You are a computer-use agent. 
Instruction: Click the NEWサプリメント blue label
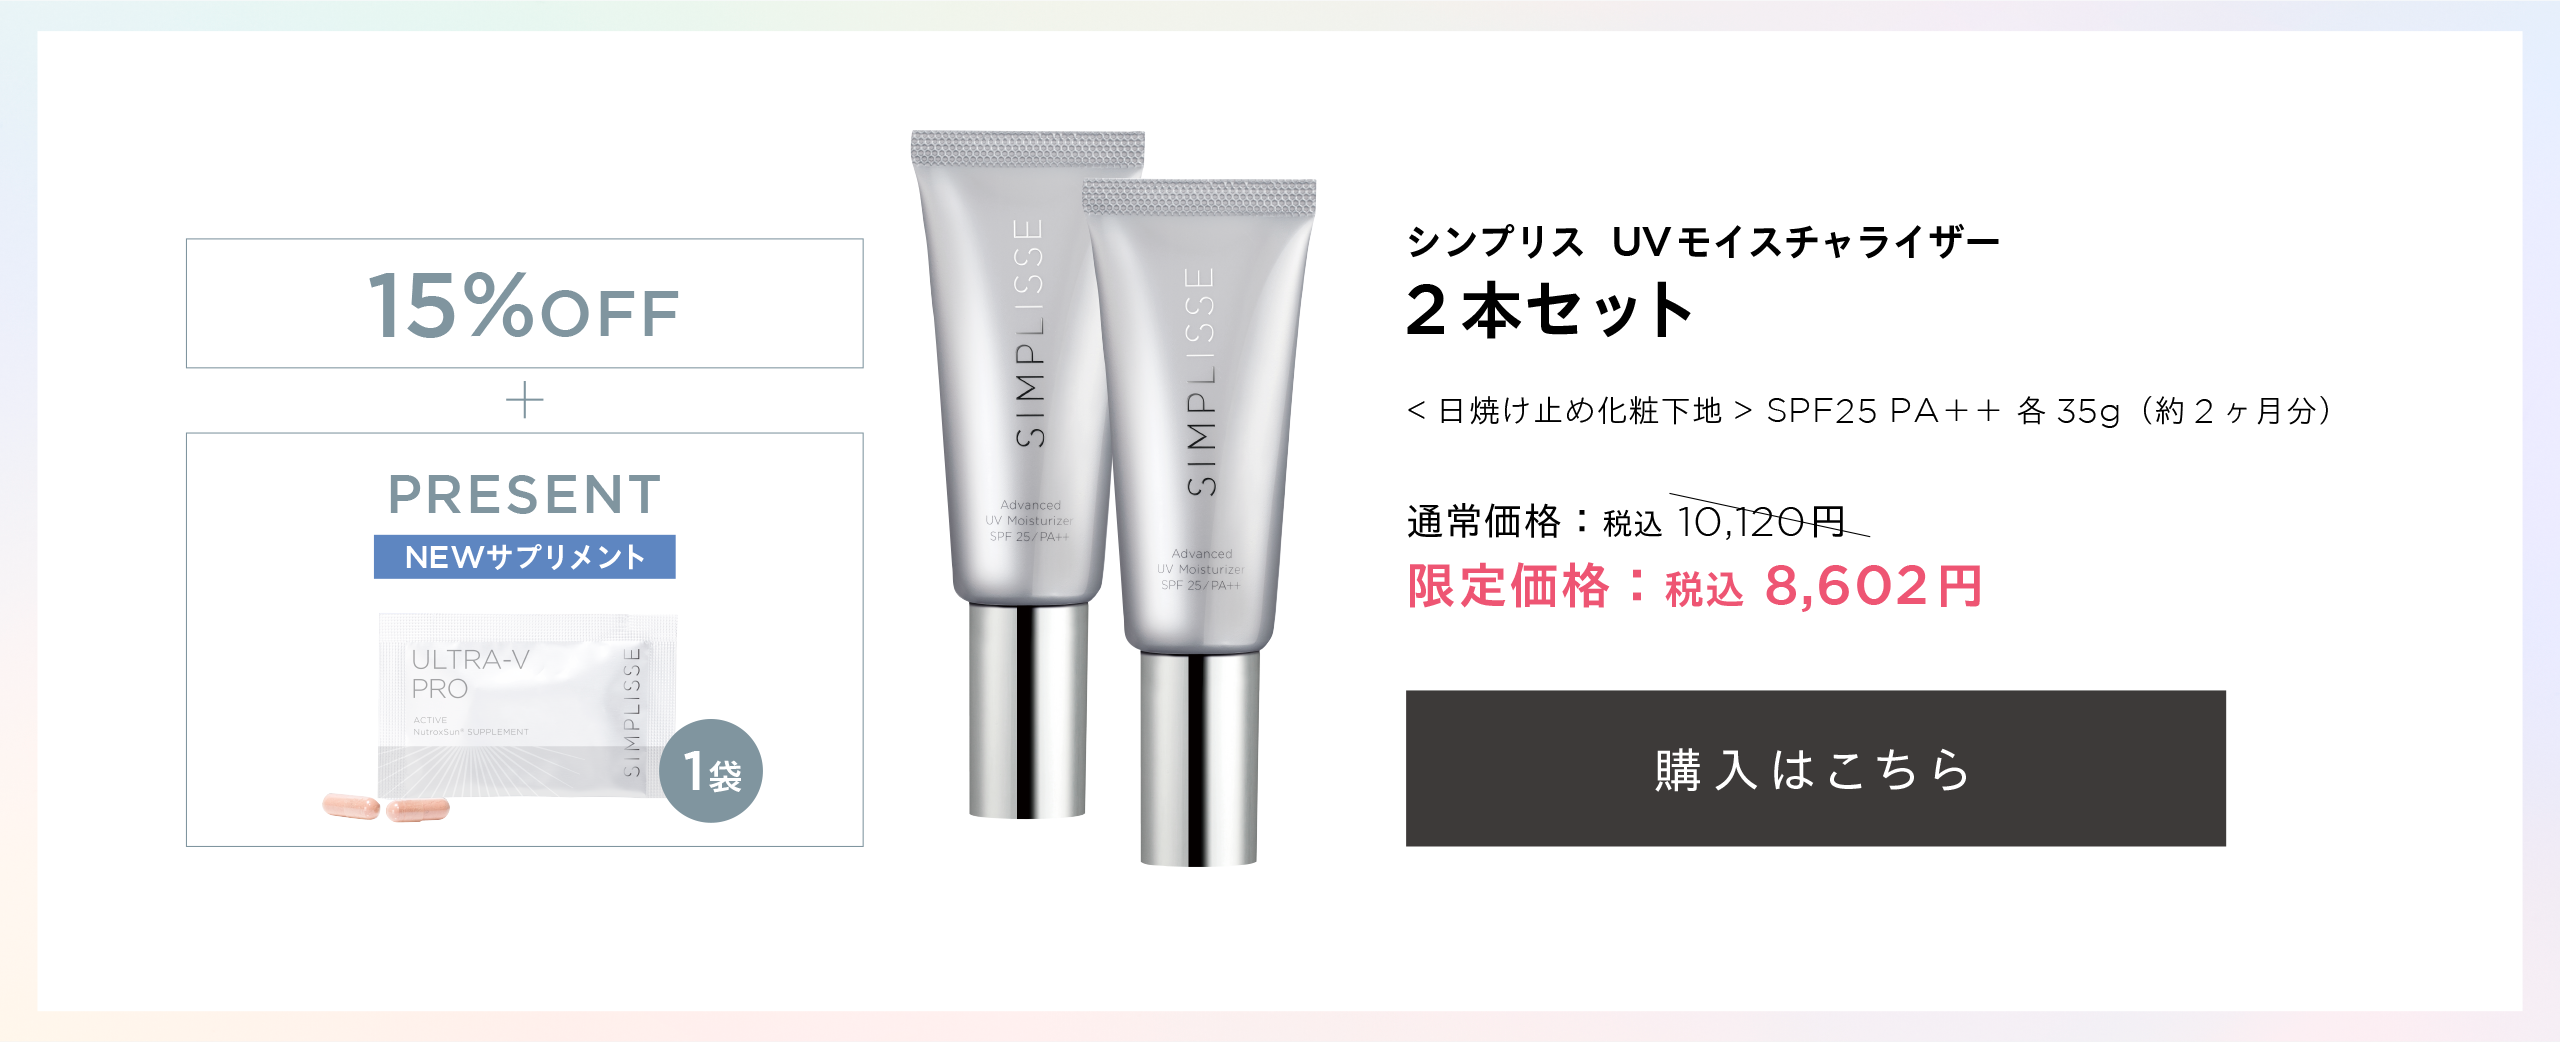tap(524, 557)
